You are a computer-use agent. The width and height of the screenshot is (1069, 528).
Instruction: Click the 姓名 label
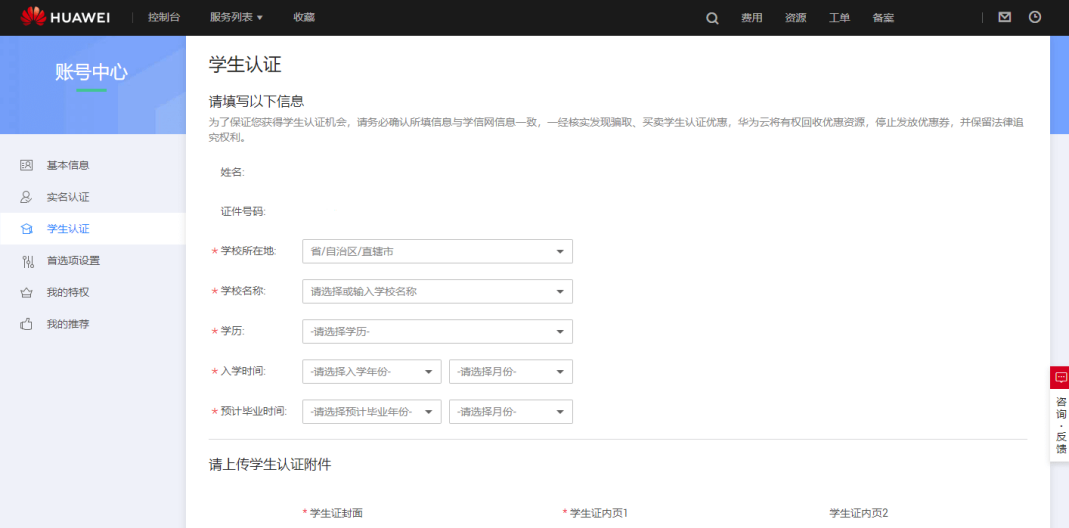pyautogui.click(x=232, y=172)
